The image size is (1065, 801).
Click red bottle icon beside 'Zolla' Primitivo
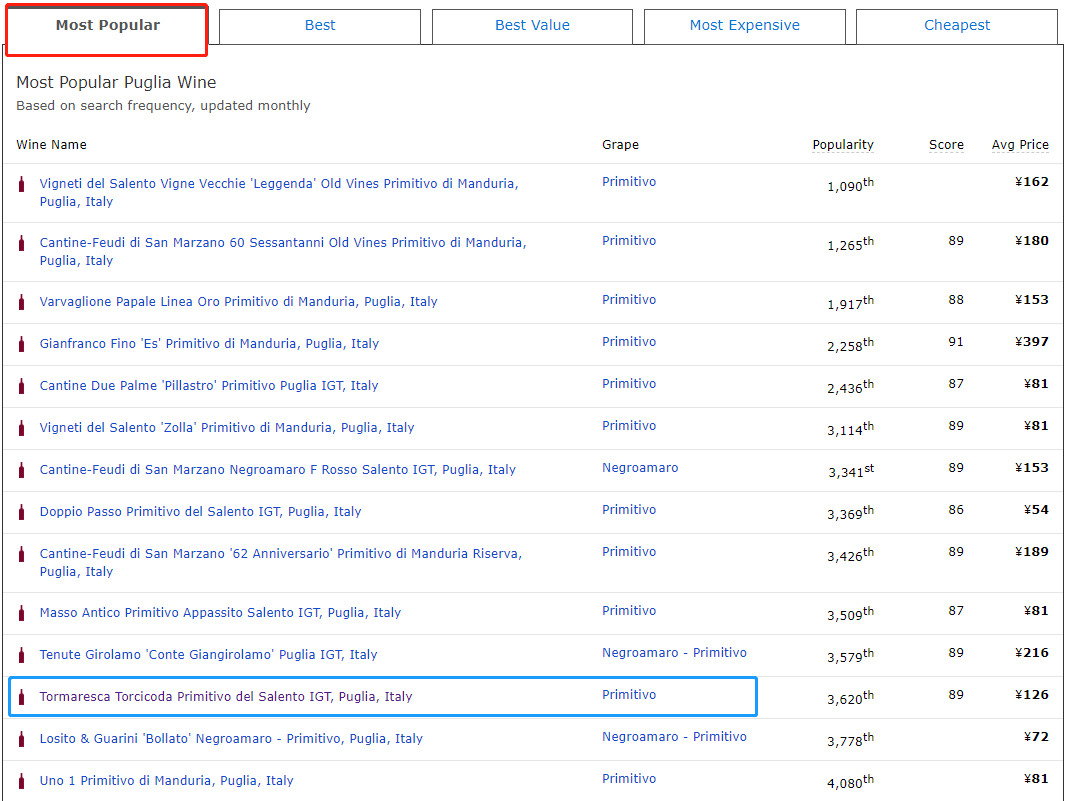22,428
